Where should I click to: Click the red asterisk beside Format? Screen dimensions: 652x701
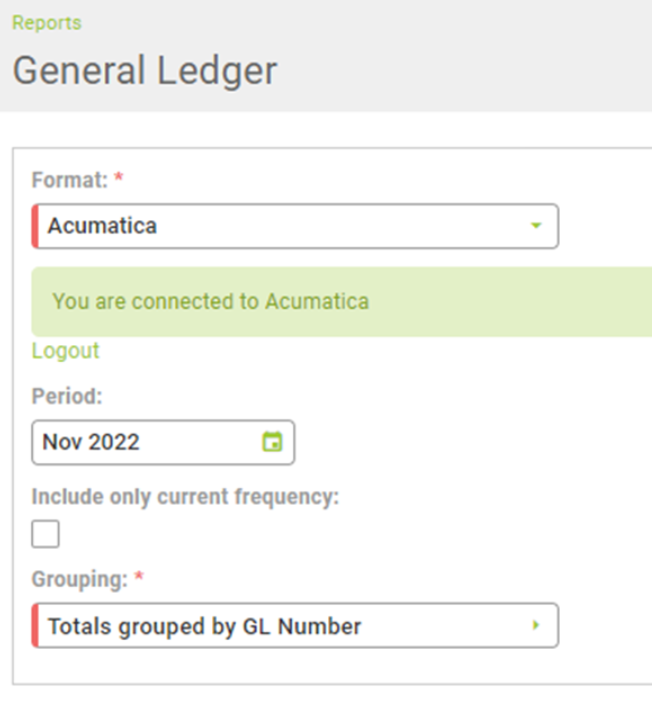[119, 179]
